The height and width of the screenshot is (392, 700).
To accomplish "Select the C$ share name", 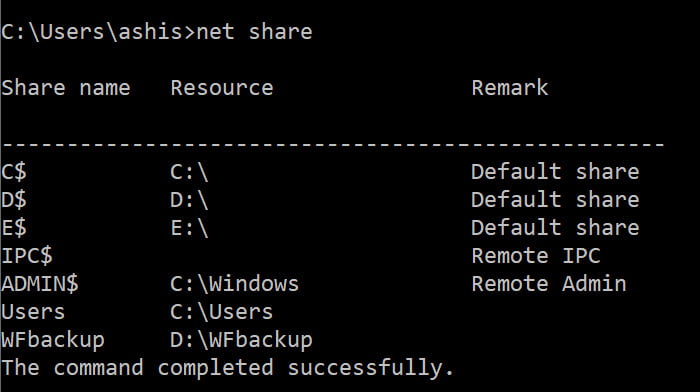I will pos(14,171).
